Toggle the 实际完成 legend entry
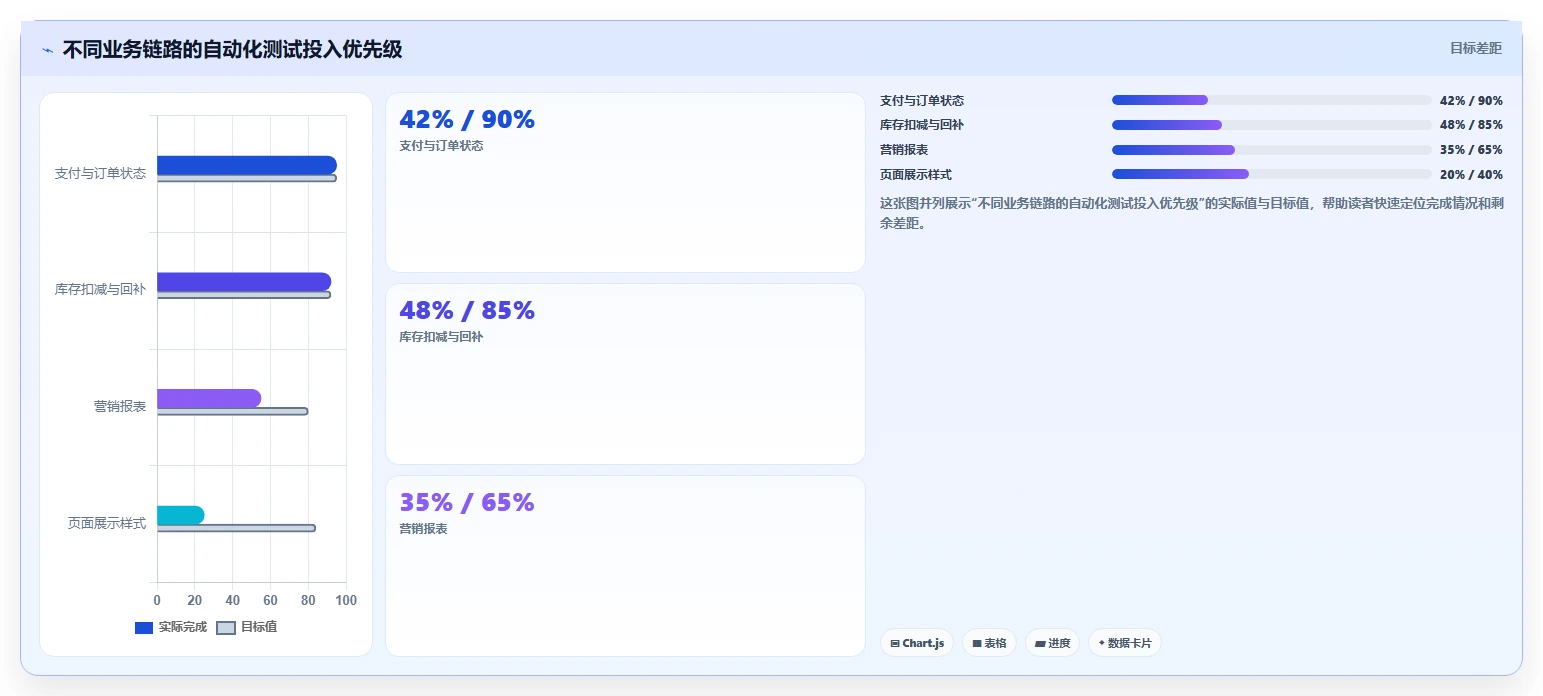 pos(171,627)
